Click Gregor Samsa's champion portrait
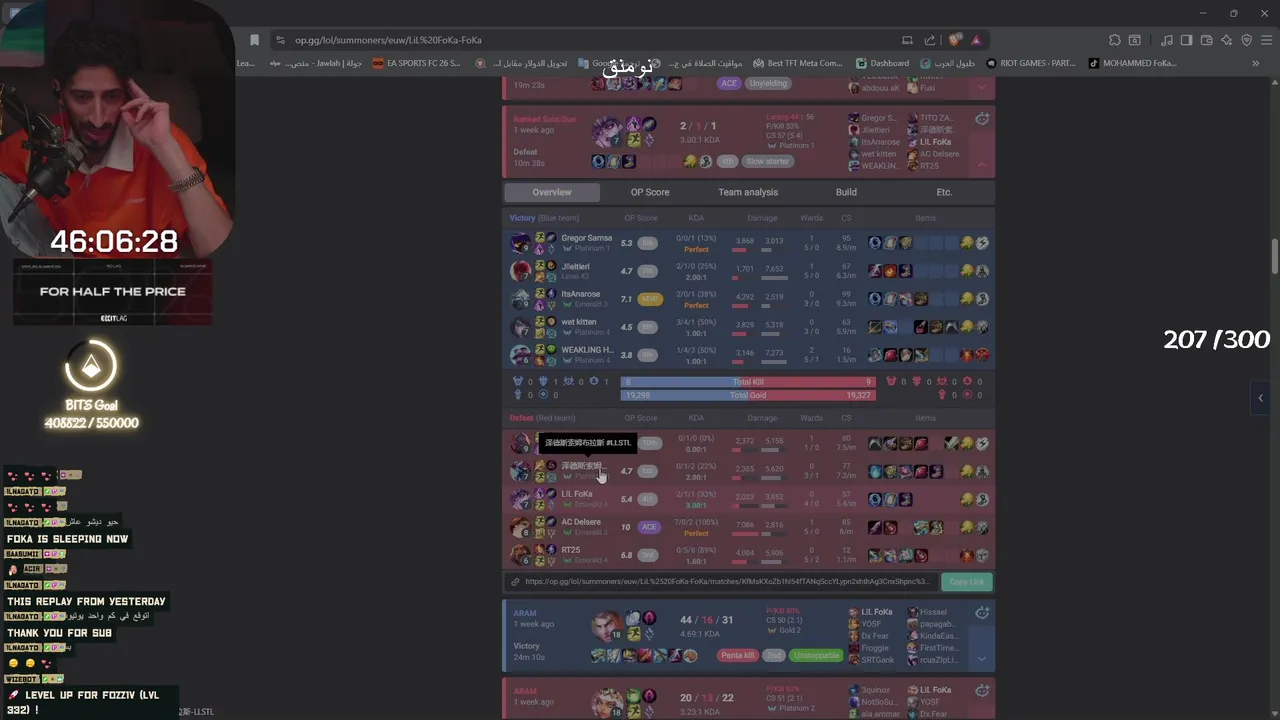1280x720 pixels. [x=520, y=243]
